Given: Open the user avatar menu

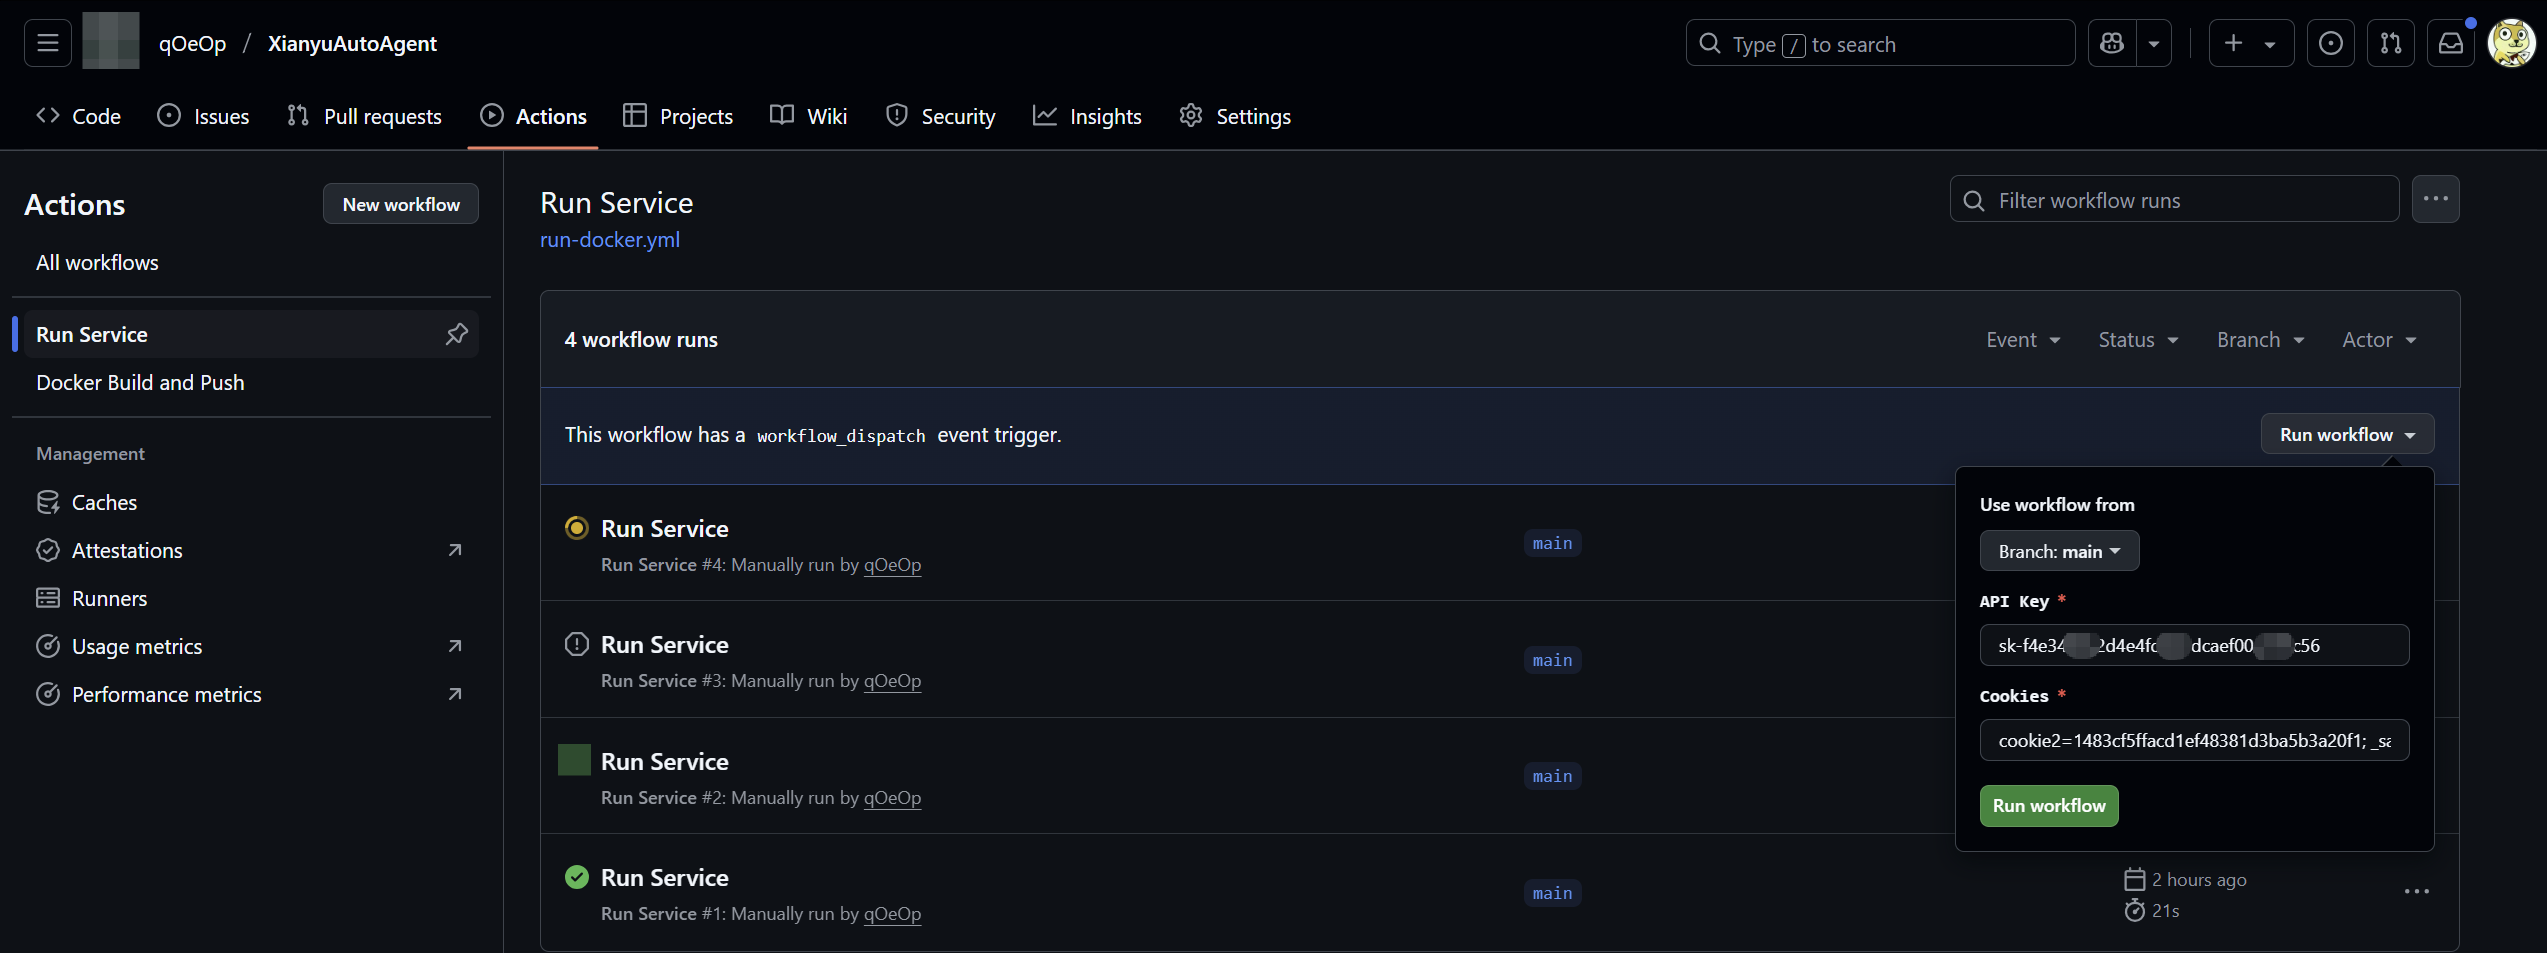Looking at the screenshot, I should 2511,43.
